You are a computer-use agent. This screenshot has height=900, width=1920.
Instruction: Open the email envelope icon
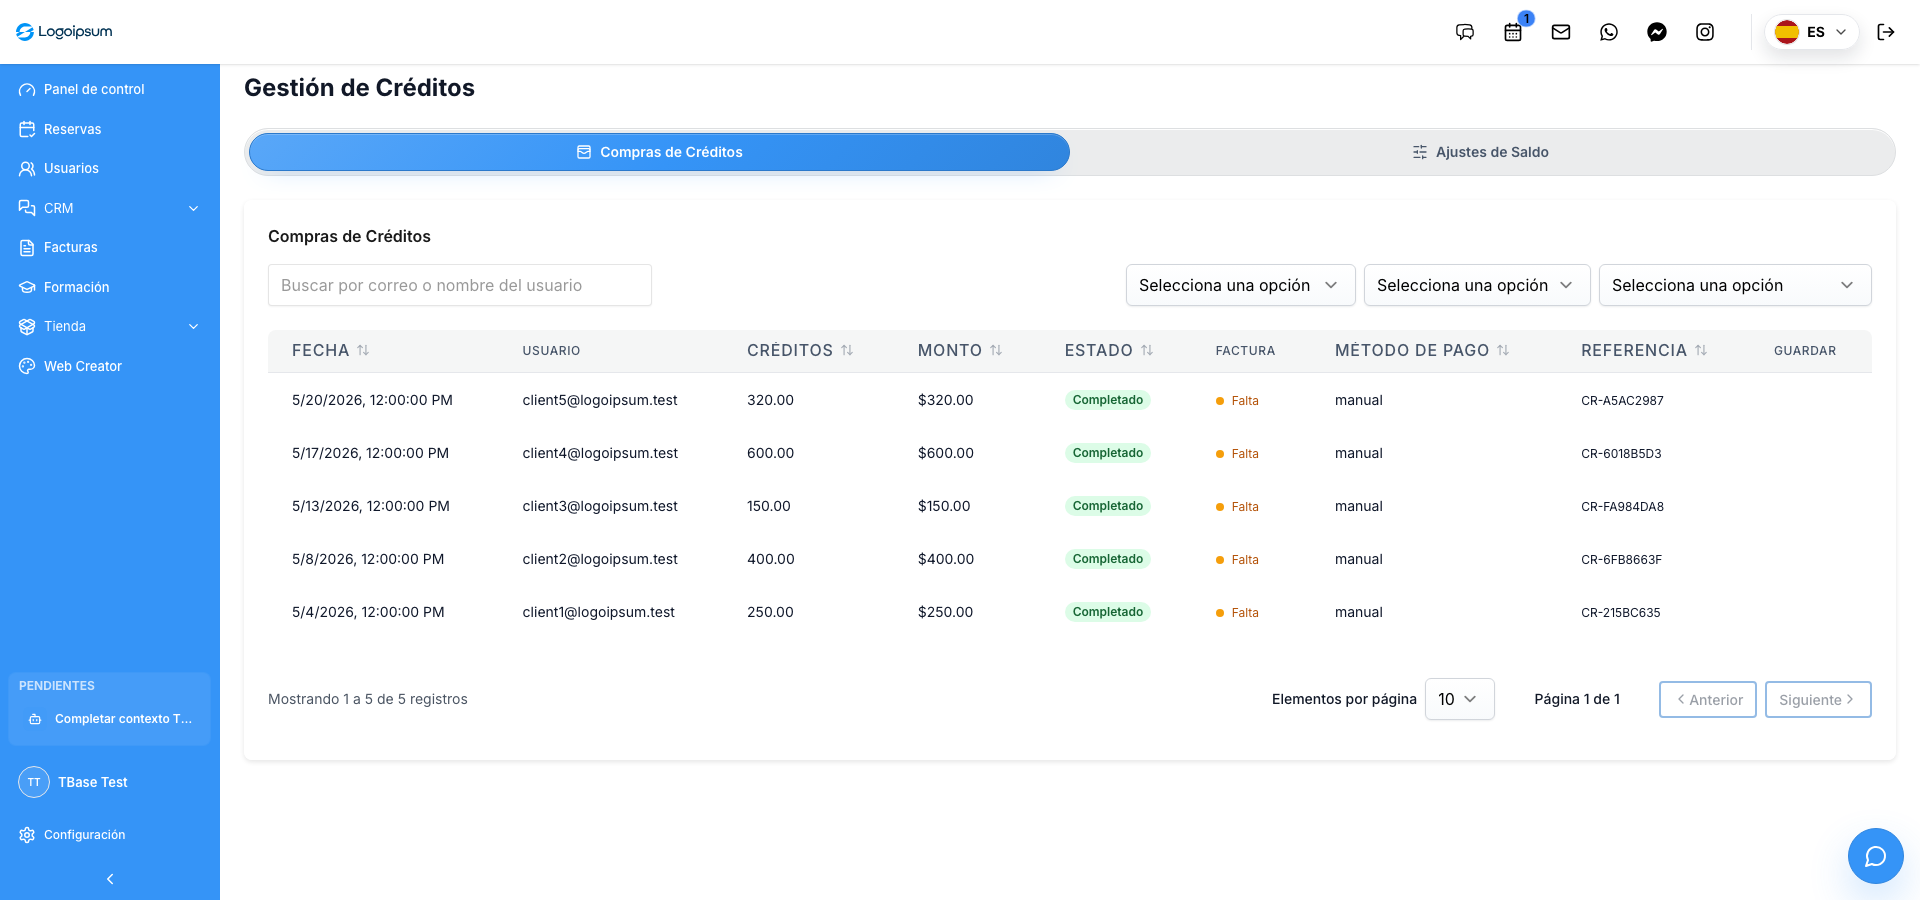point(1561,32)
